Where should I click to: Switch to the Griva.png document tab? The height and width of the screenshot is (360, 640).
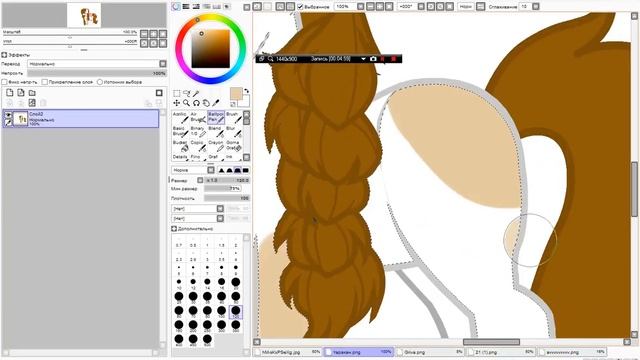430,352
